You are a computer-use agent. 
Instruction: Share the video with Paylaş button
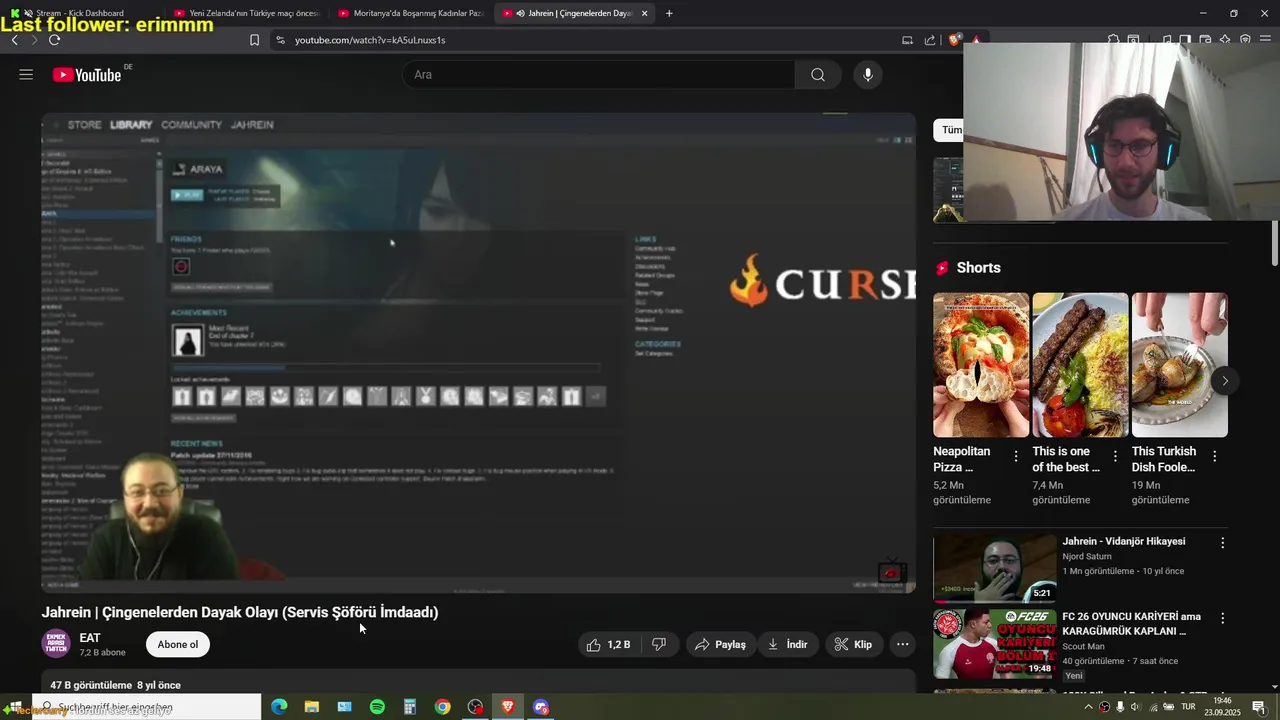point(720,645)
